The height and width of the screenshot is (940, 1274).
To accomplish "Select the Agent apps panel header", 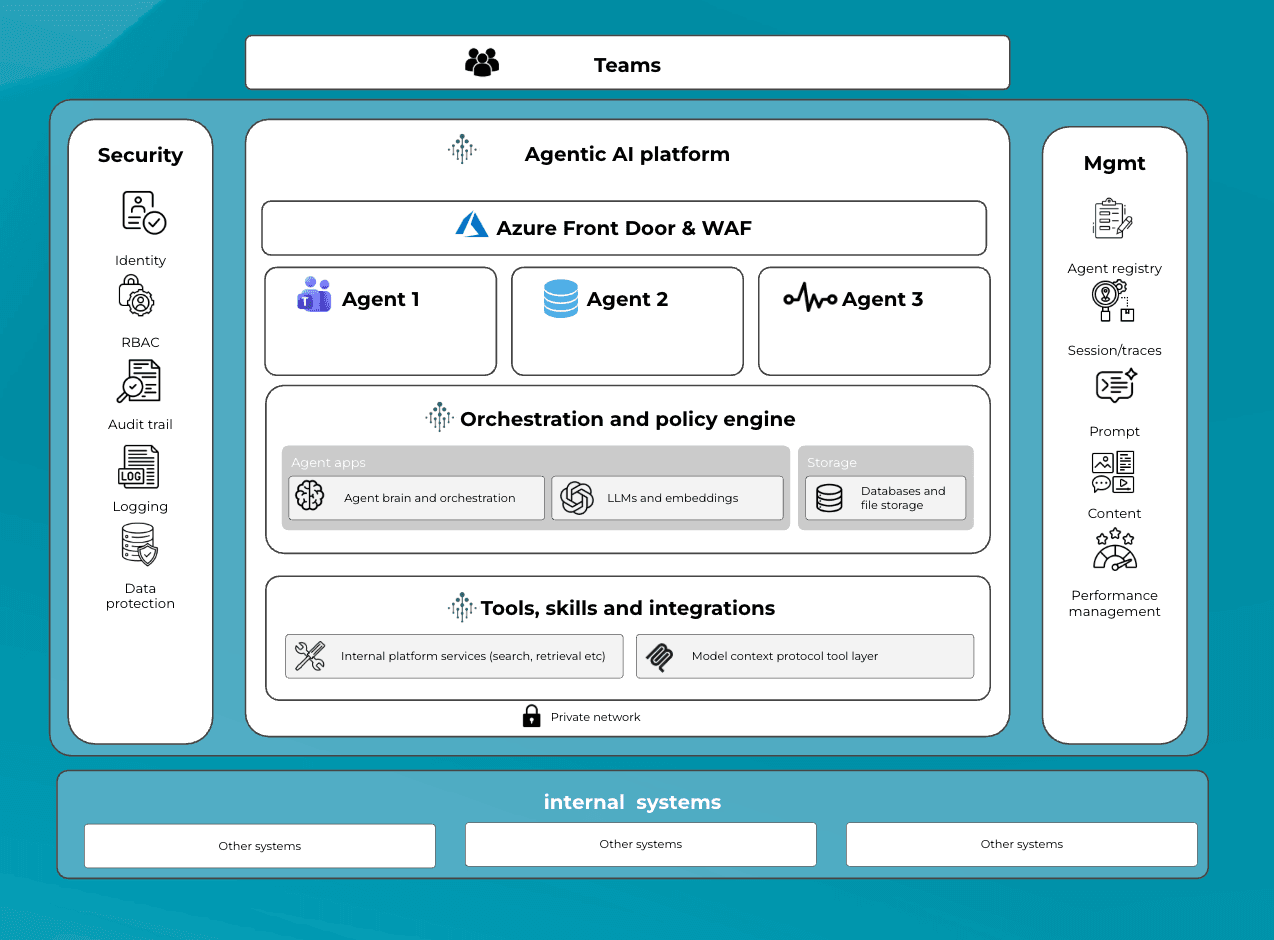I will [x=328, y=462].
